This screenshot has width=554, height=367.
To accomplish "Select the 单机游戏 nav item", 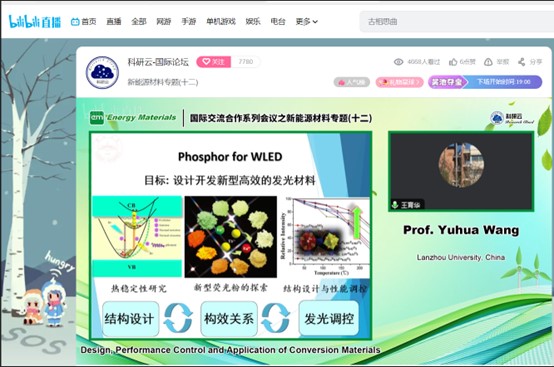I will click(221, 22).
